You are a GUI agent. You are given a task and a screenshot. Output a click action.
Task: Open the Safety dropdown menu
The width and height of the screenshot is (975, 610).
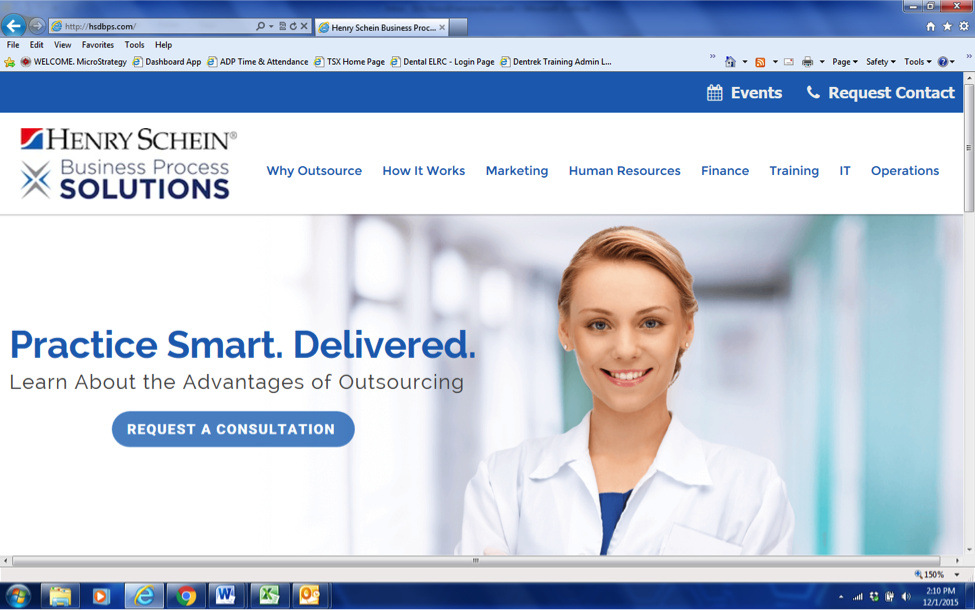point(877,61)
